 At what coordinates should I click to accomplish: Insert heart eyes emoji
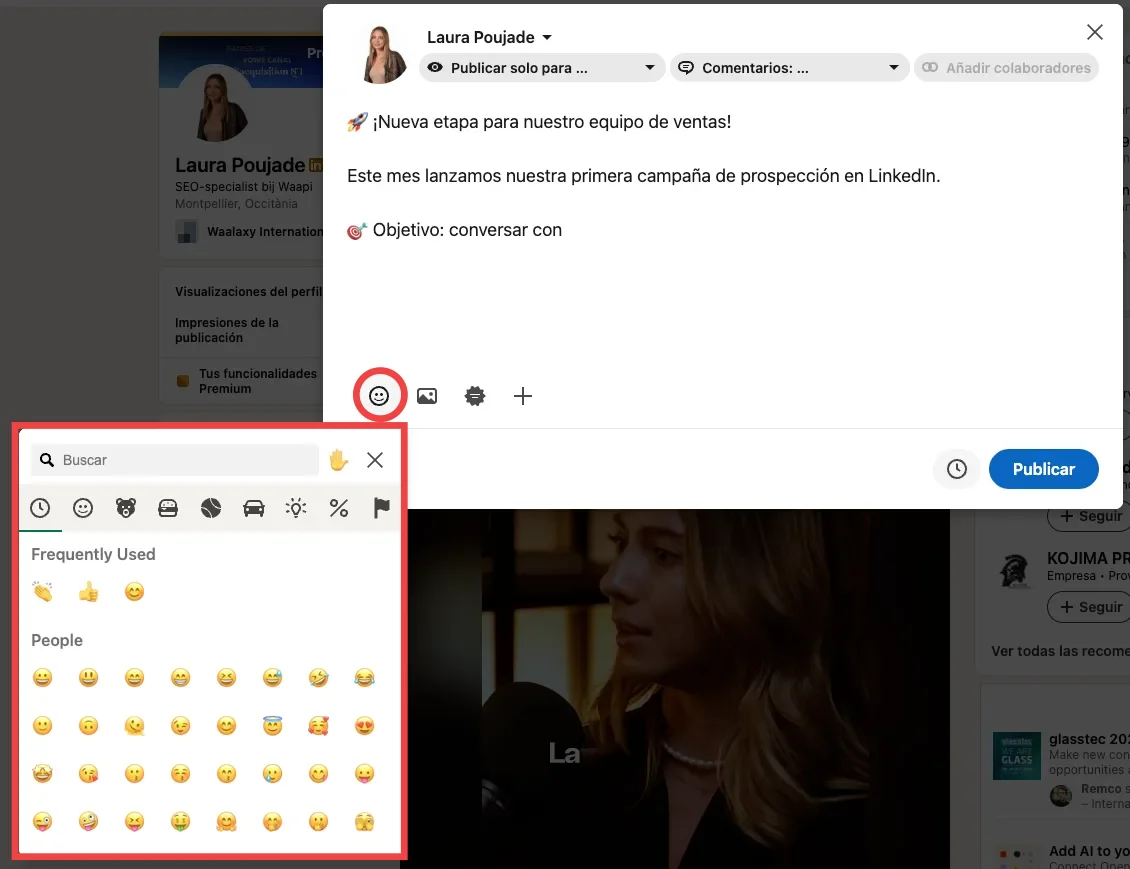(365, 726)
